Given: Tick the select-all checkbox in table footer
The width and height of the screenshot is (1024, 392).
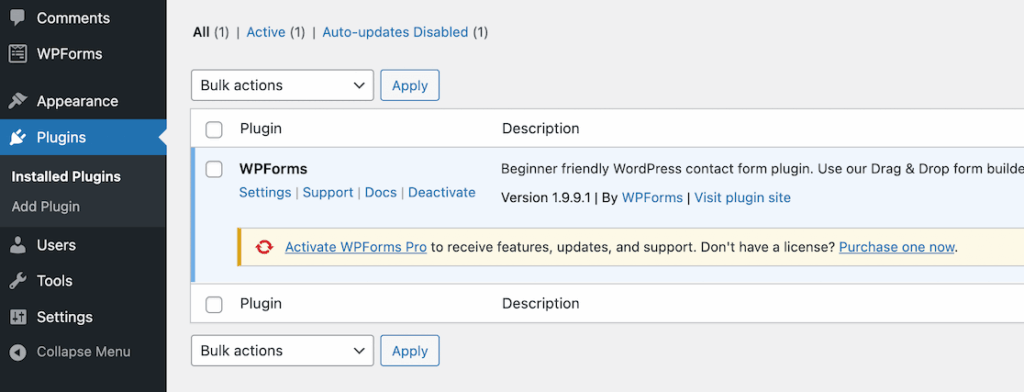Looking at the screenshot, I should [x=214, y=304].
